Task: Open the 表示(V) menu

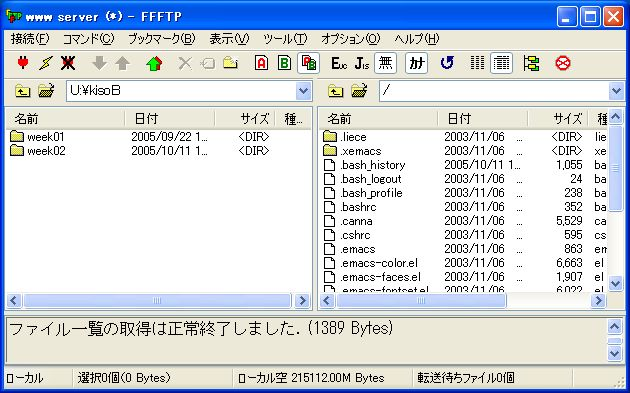Action: click(x=229, y=39)
